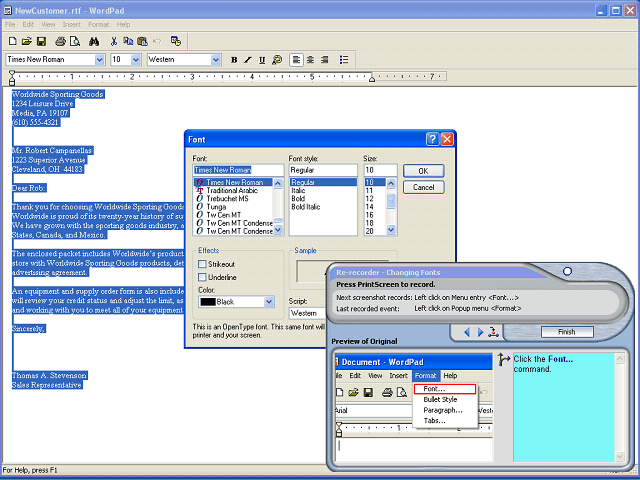Click Cancel in the Font dialog
The image size is (640, 480).
pyautogui.click(x=424, y=187)
